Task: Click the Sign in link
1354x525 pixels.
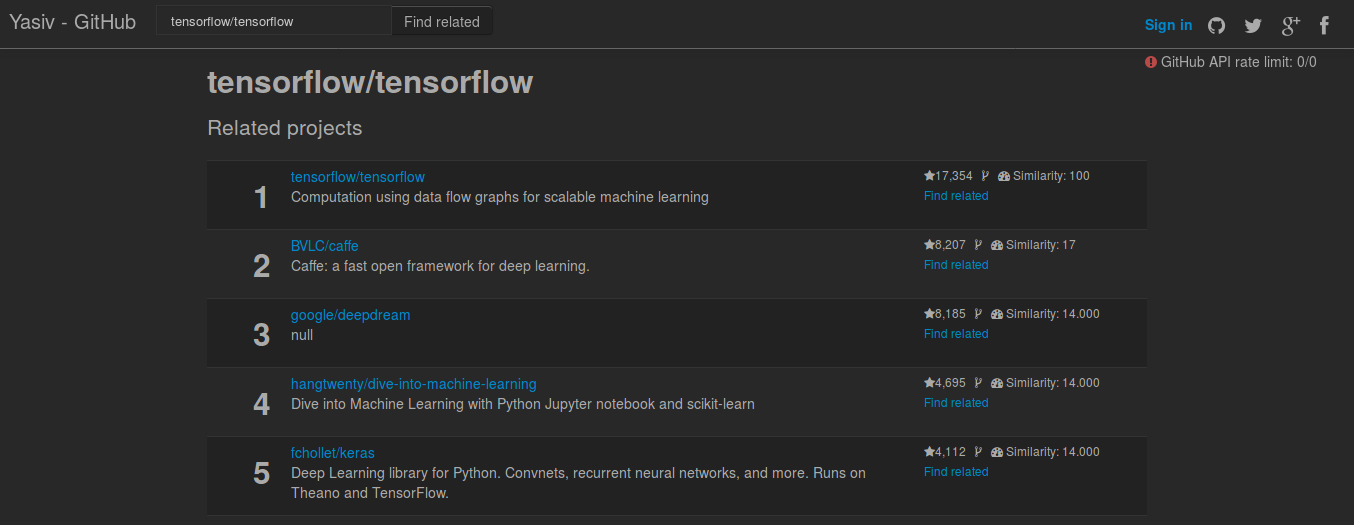Action: 1168,25
